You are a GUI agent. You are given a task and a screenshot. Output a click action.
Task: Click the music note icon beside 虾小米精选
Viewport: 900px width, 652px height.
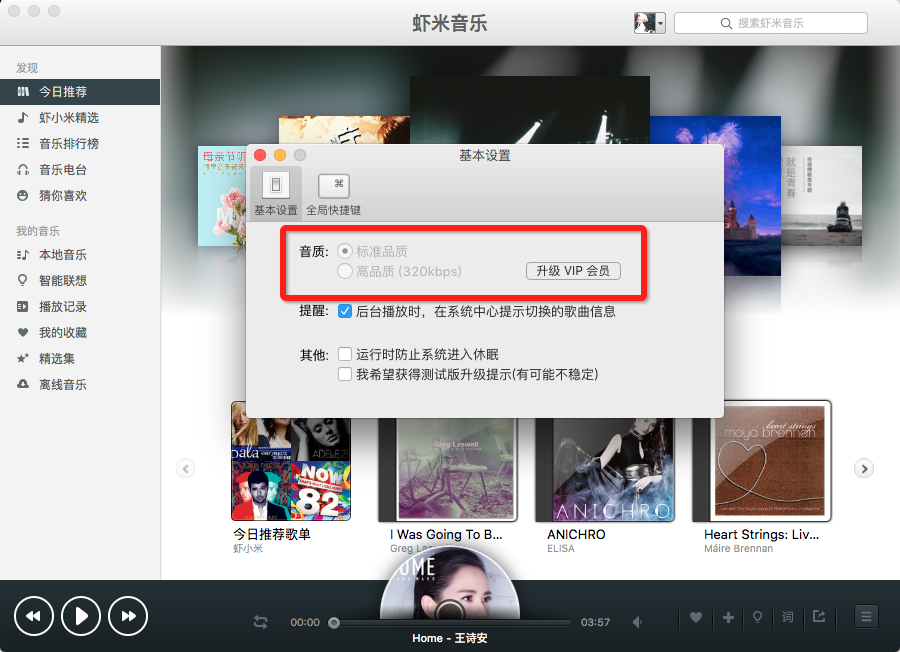[22, 118]
